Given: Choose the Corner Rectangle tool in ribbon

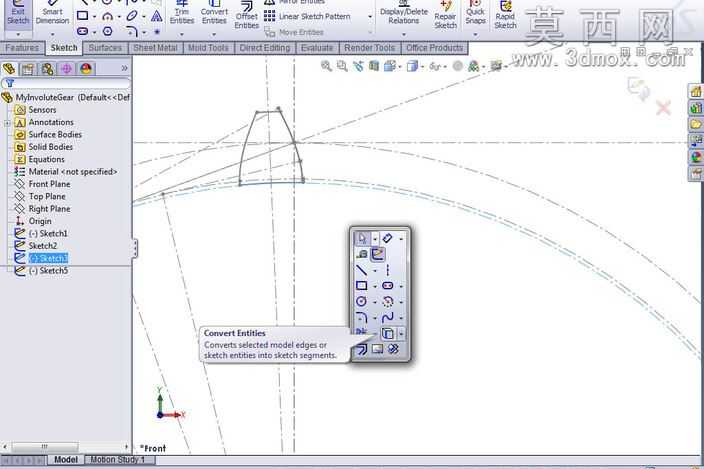Looking at the screenshot, I should (83, 16).
